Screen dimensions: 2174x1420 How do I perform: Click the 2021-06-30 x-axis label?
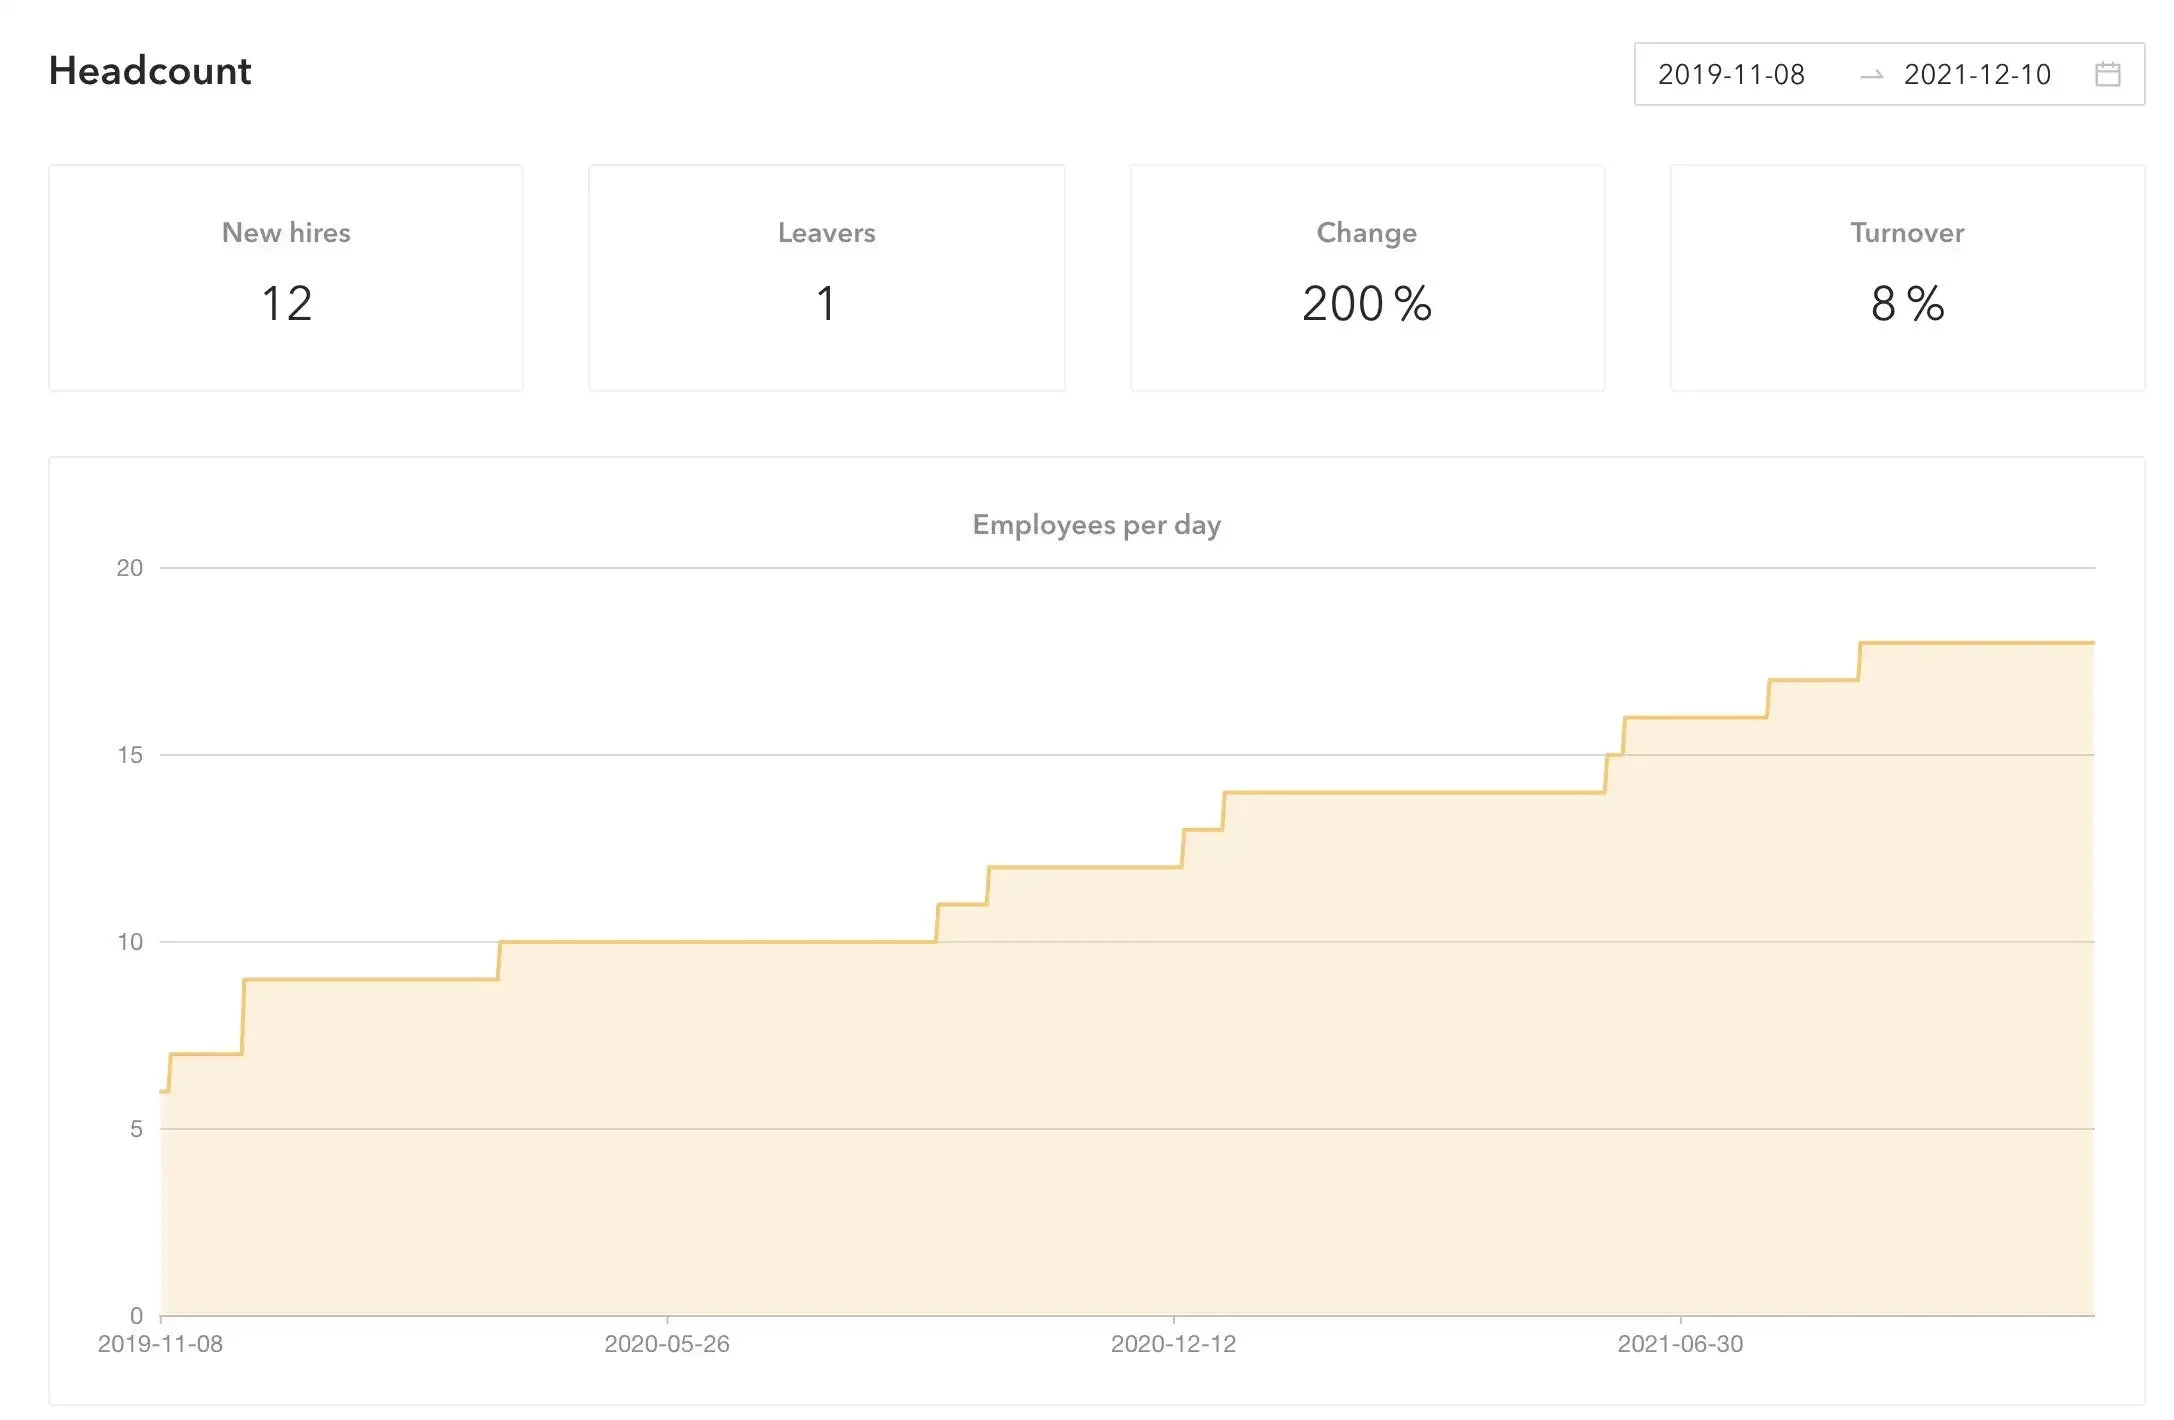pos(1680,1344)
